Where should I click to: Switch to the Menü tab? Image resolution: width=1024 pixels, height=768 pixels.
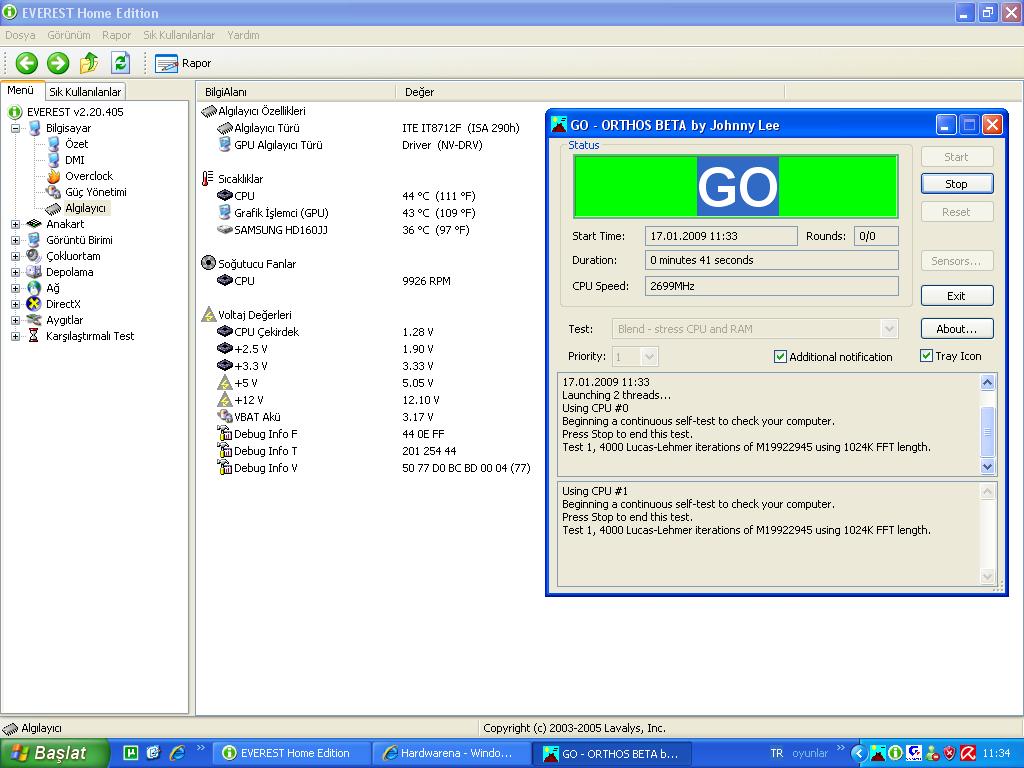(x=21, y=90)
